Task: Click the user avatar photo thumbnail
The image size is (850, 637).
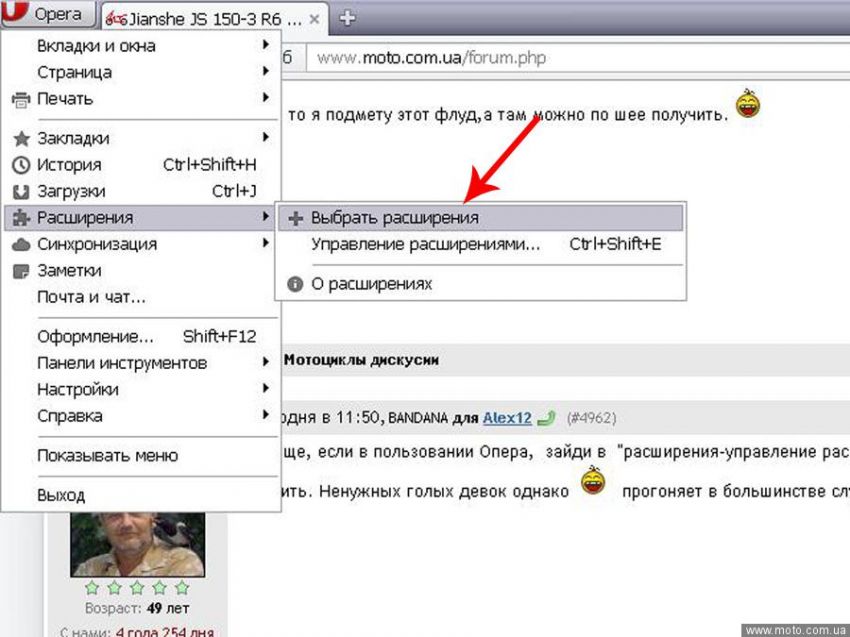Action: (138, 544)
